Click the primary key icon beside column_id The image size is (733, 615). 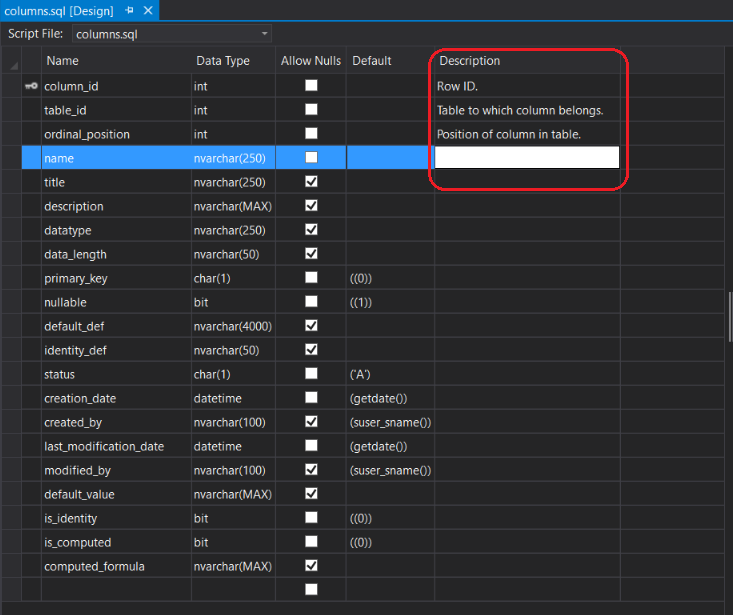point(30,86)
